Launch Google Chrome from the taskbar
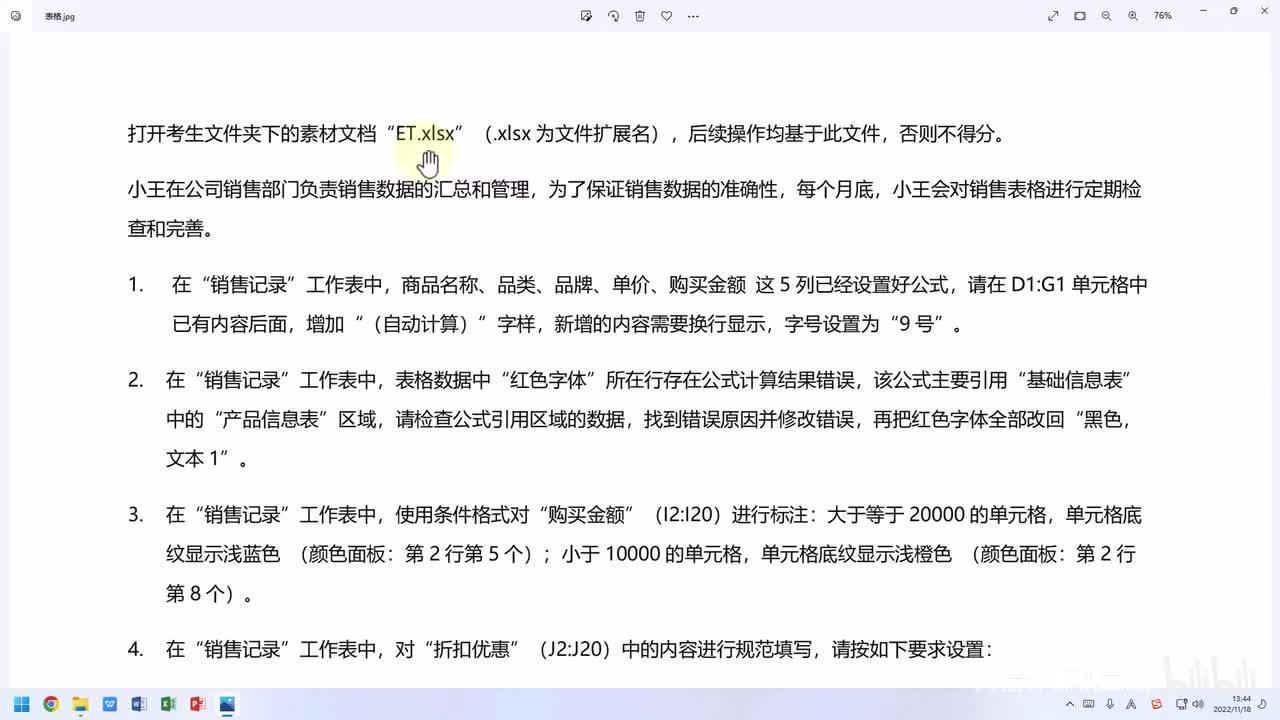Viewport: 1280px width, 720px height. (51, 704)
